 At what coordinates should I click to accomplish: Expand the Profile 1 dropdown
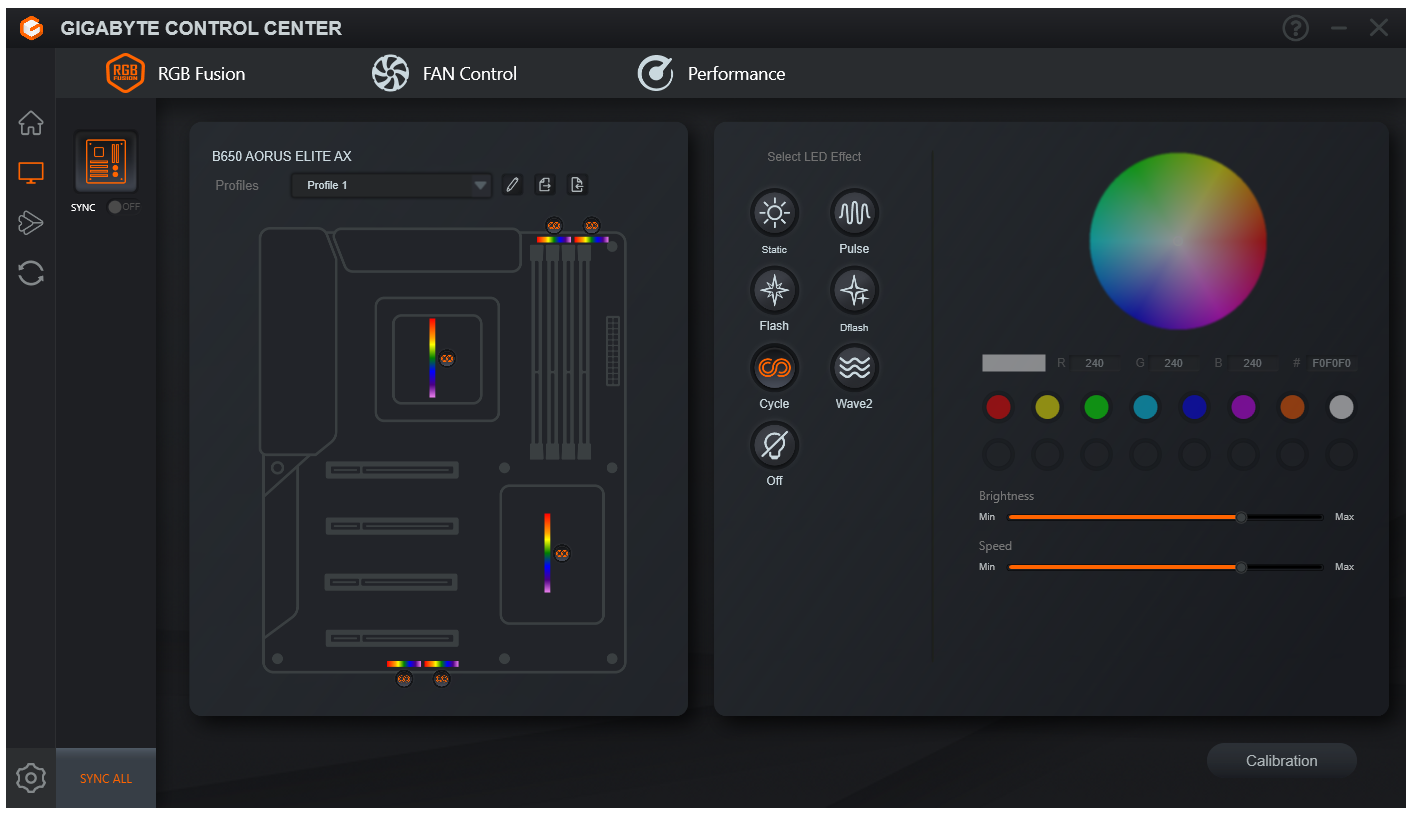tap(392, 185)
